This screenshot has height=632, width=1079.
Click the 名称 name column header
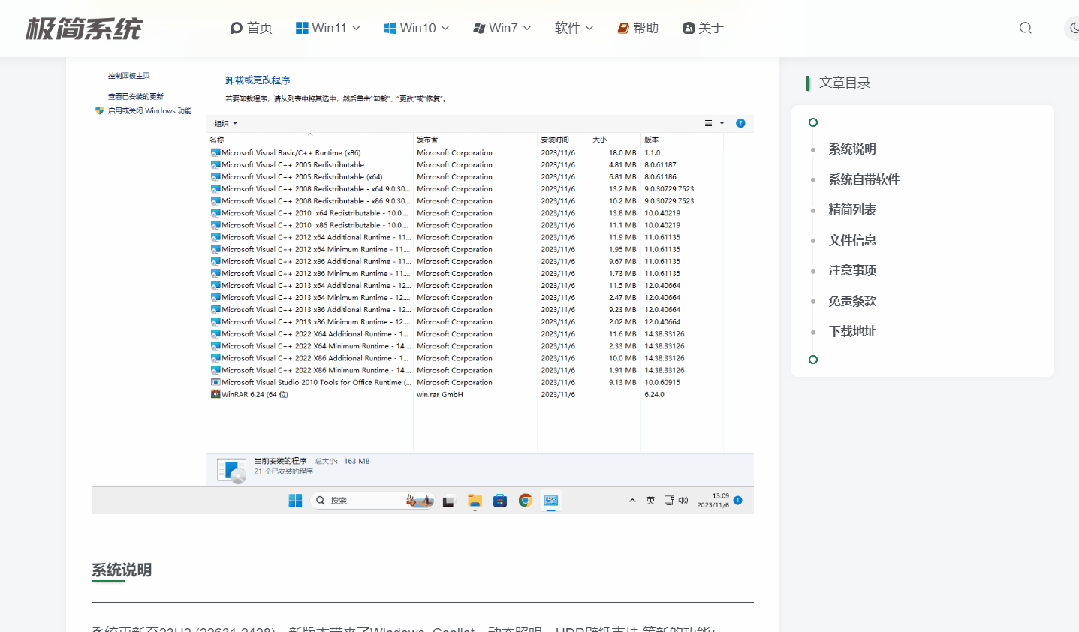pos(217,140)
